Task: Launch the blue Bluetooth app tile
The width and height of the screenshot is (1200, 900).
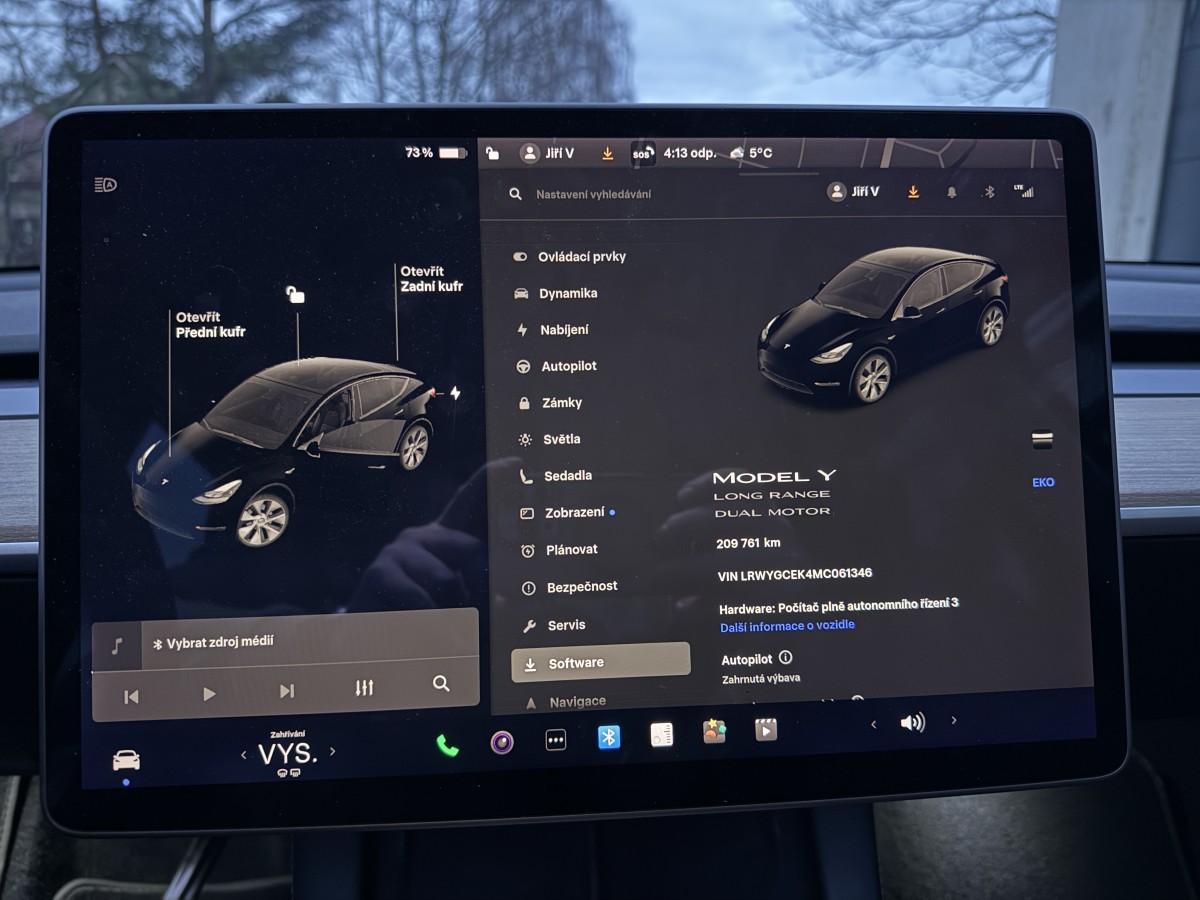Action: [608, 737]
